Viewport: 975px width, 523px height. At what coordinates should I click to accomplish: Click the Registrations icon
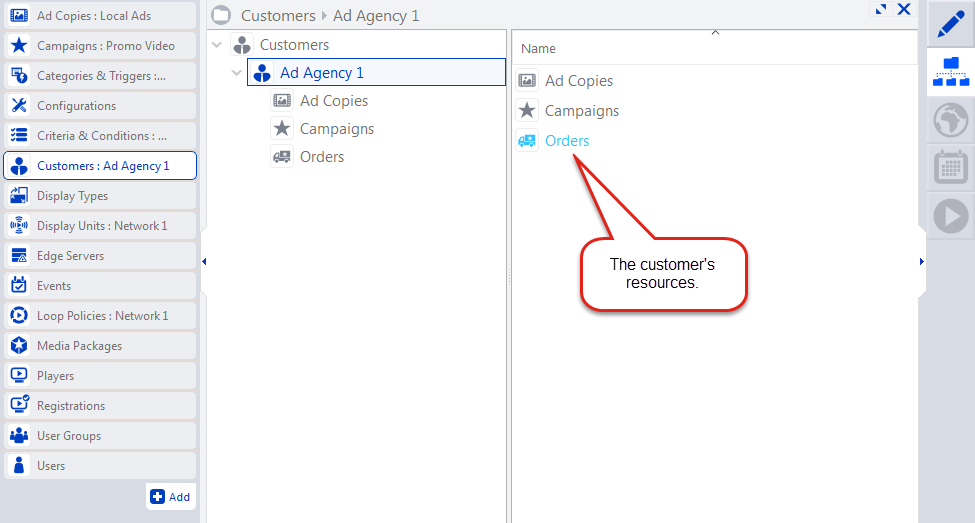(x=19, y=405)
